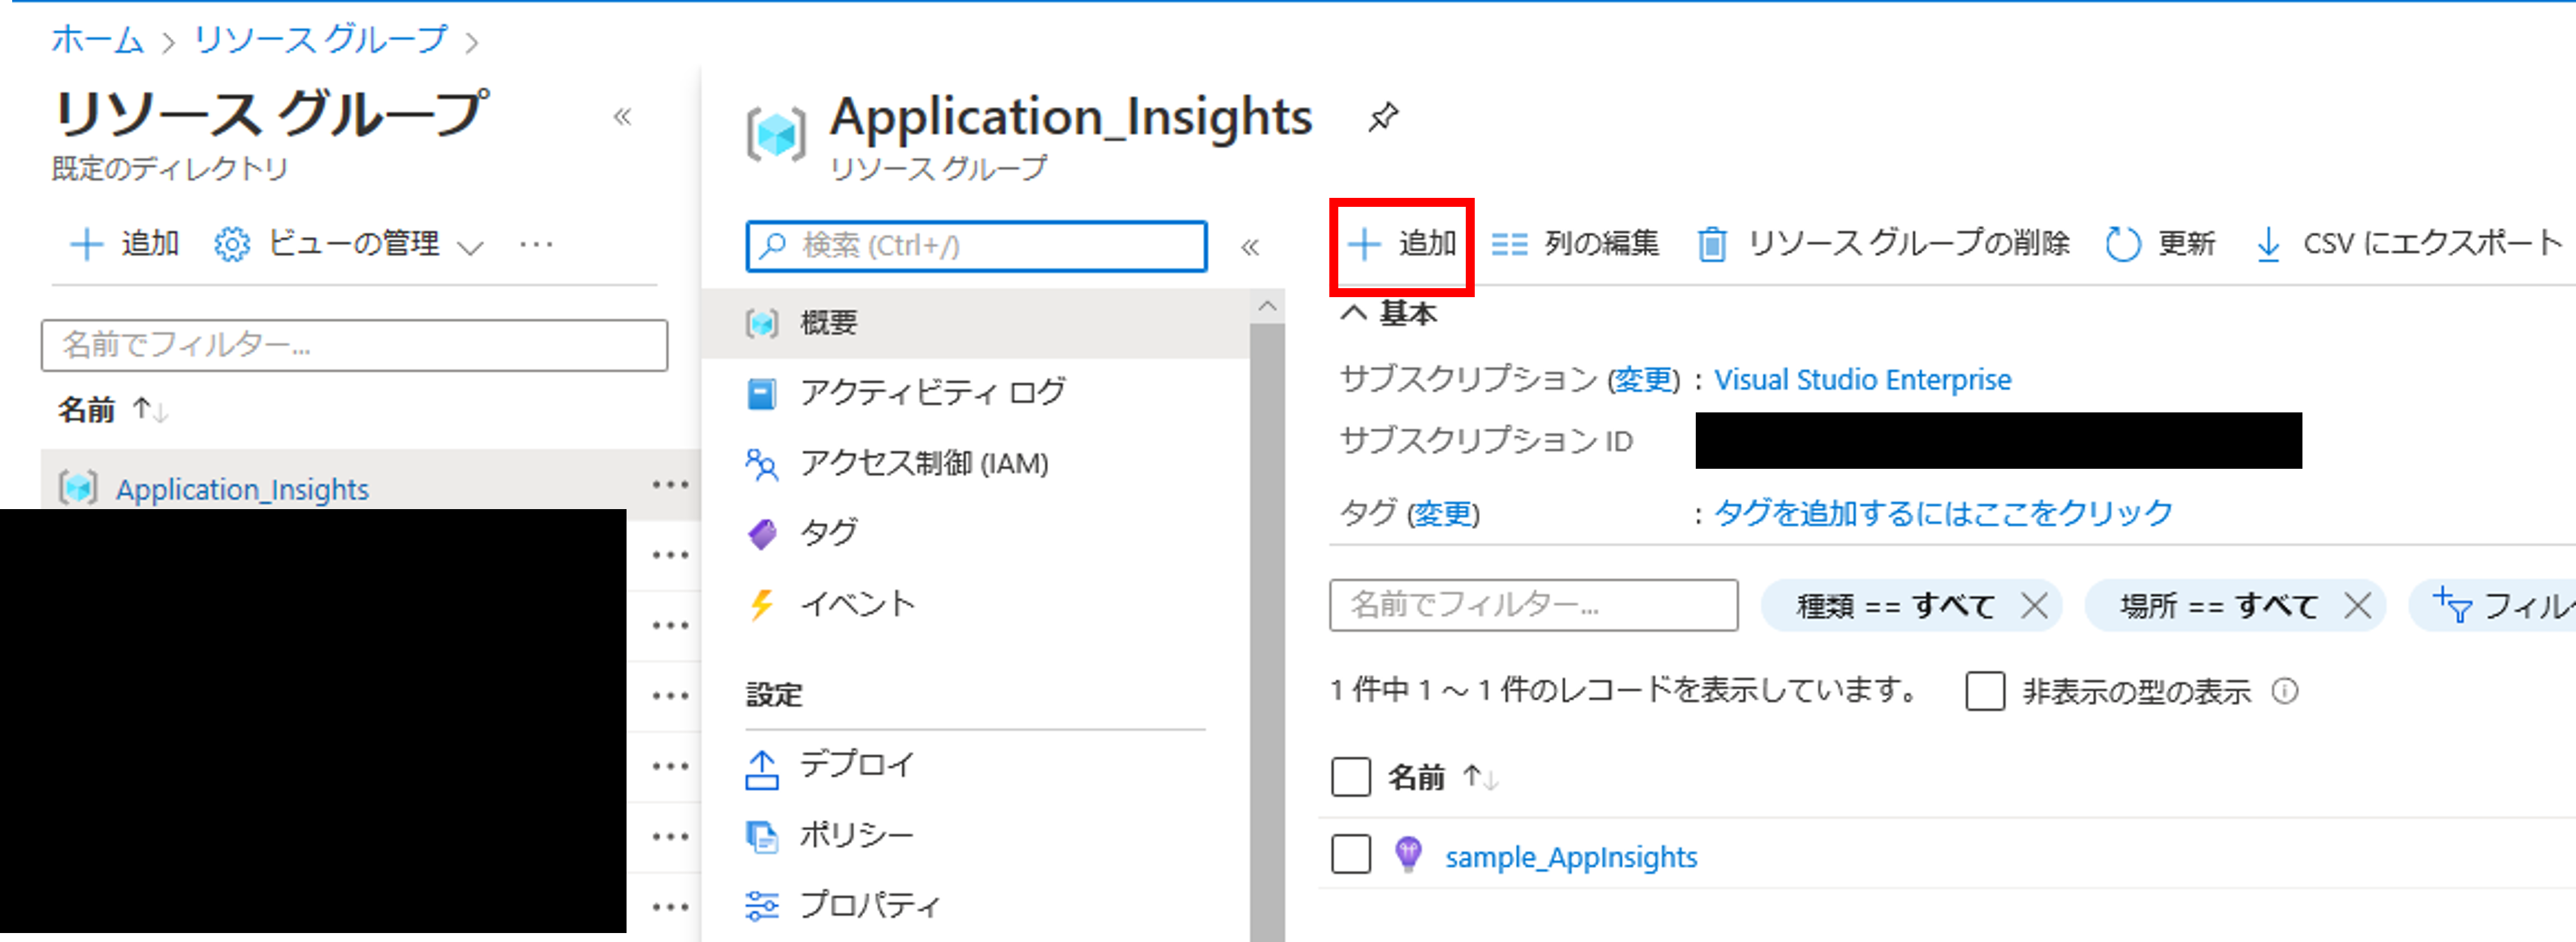Click CSV にエクスポート toolbar text
Image resolution: width=2576 pixels, height=942 pixels.
2432,244
